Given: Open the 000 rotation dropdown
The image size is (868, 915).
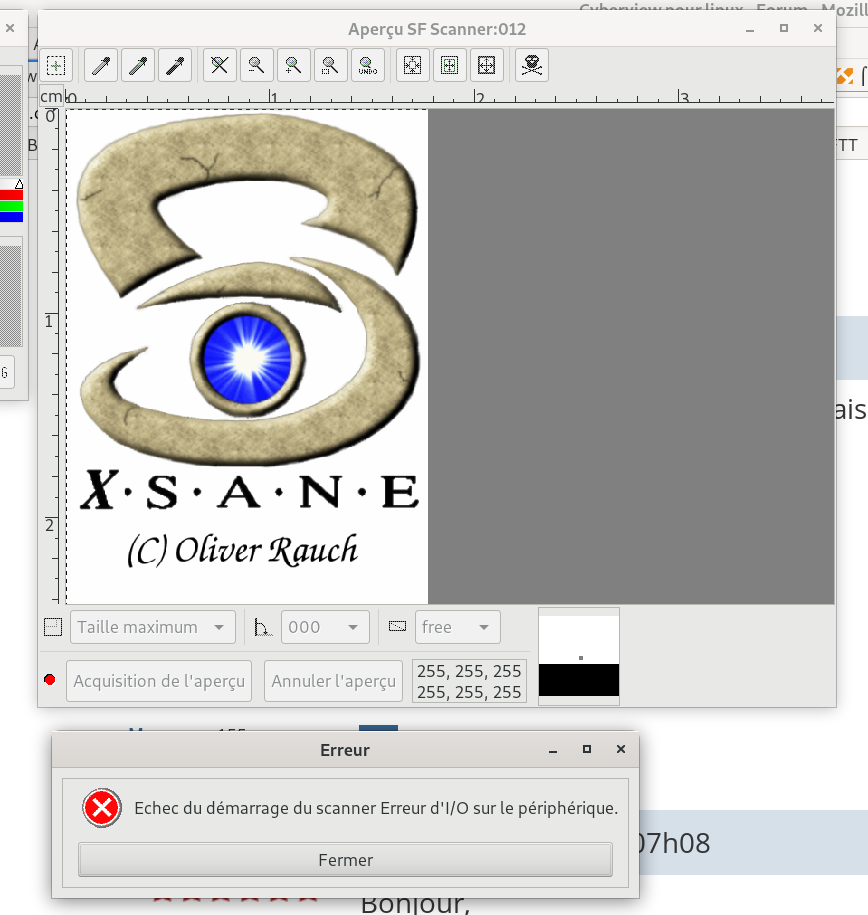Looking at the screenshot, I should [x=325, y=627].
